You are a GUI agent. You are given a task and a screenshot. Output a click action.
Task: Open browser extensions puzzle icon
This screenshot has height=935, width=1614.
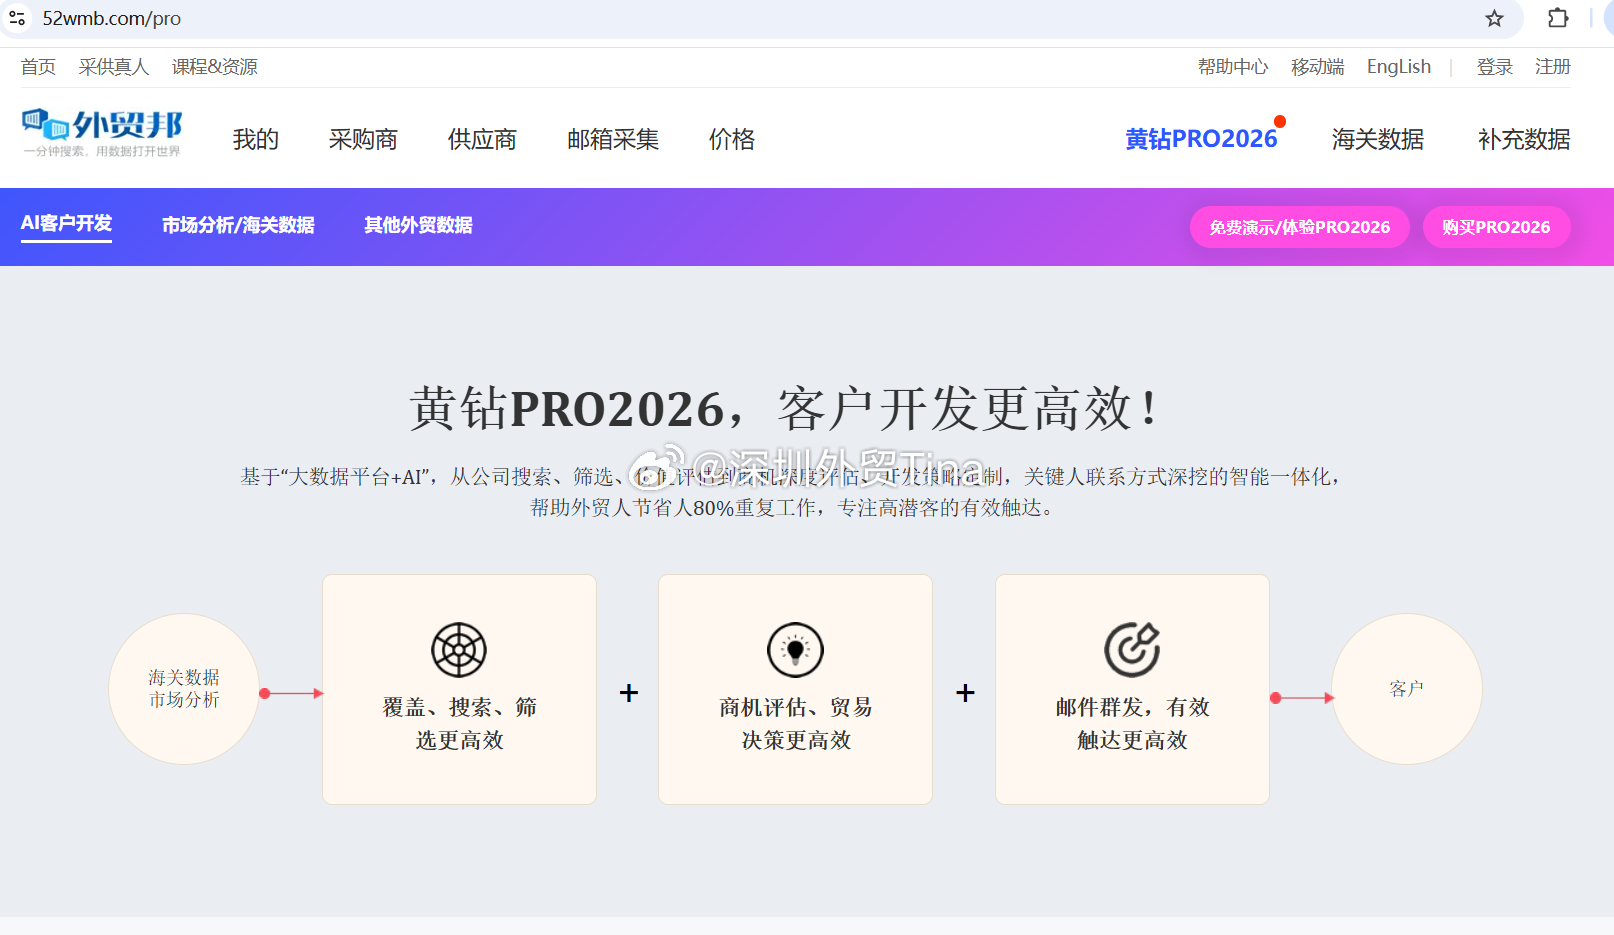point(1558,18)
